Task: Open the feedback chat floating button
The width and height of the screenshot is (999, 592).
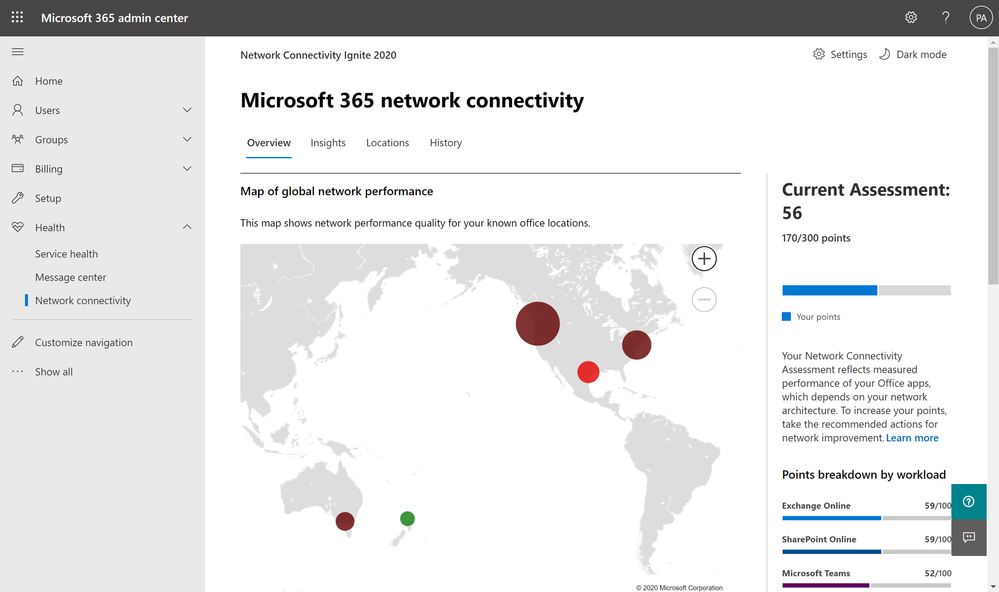Action: [968, 537]
